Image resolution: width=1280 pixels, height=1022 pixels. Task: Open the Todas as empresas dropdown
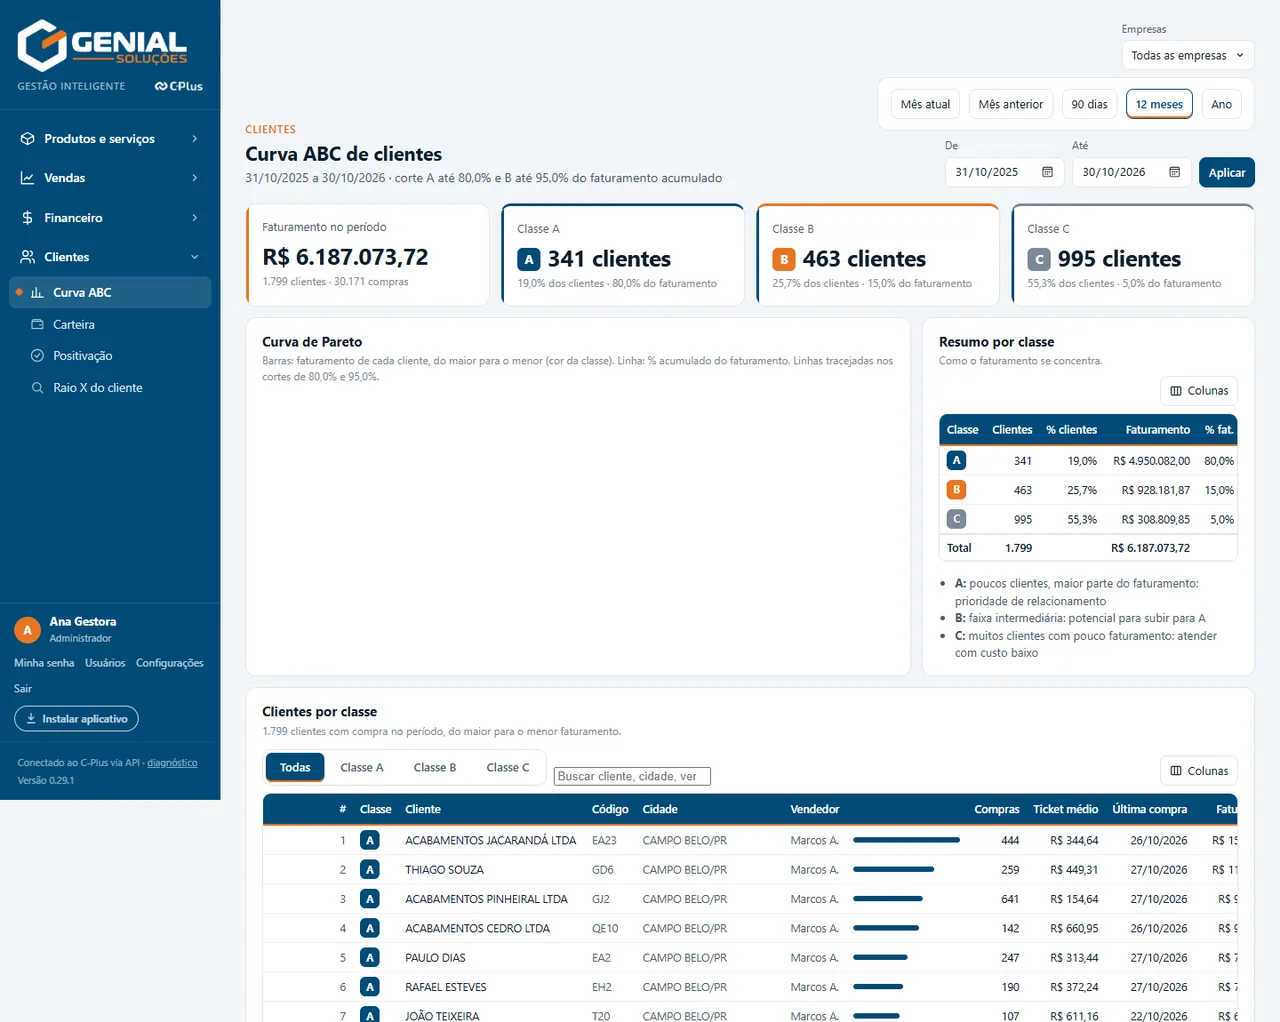(1187, 56)
